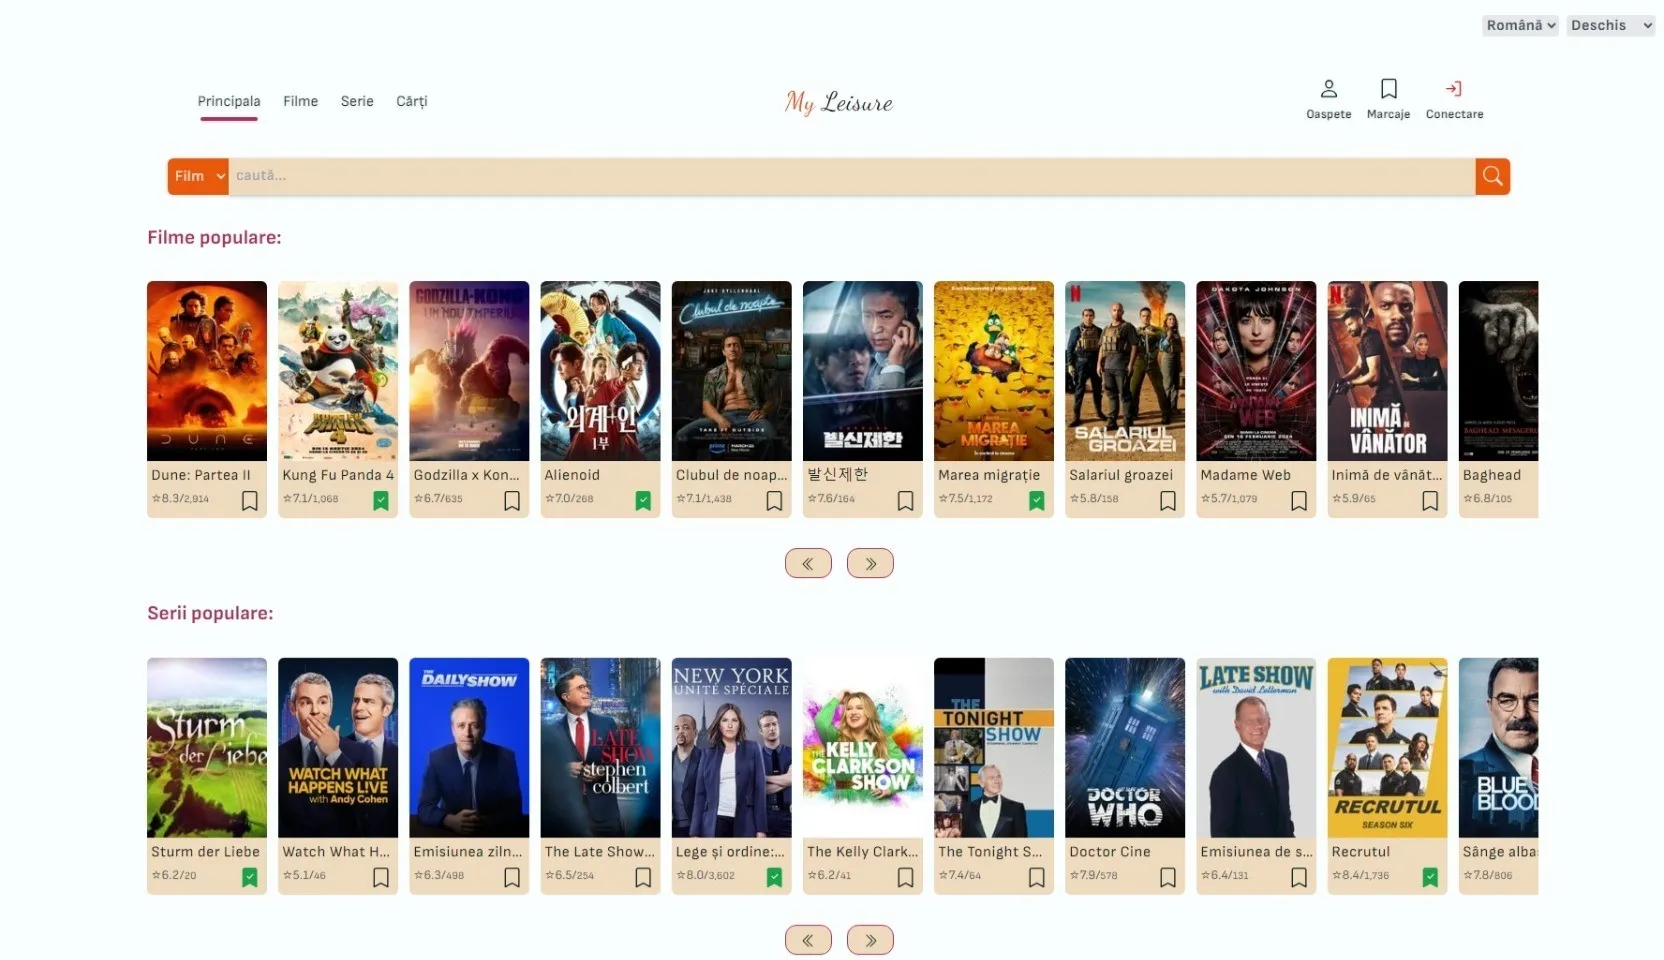
Task: Bookmark Doctor Cine series
Action: pyautogui.click(x=1168, y=877)
